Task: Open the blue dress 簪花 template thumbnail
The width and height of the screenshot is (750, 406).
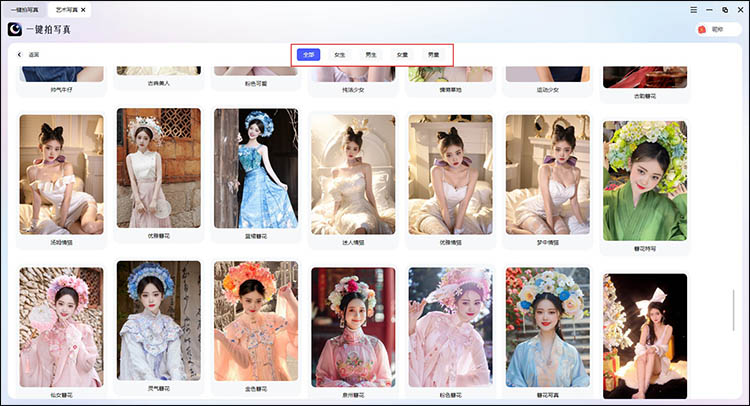Action: pos(255,168)
